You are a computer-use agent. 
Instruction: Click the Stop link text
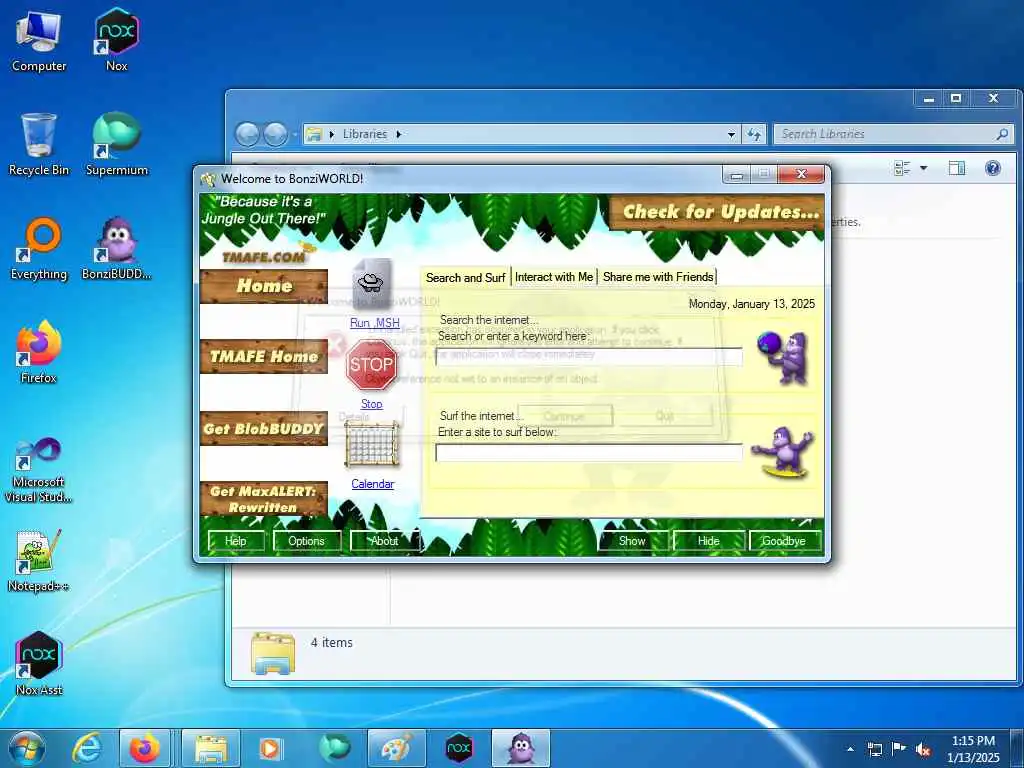pyautogui.click(x=372, y=404)
